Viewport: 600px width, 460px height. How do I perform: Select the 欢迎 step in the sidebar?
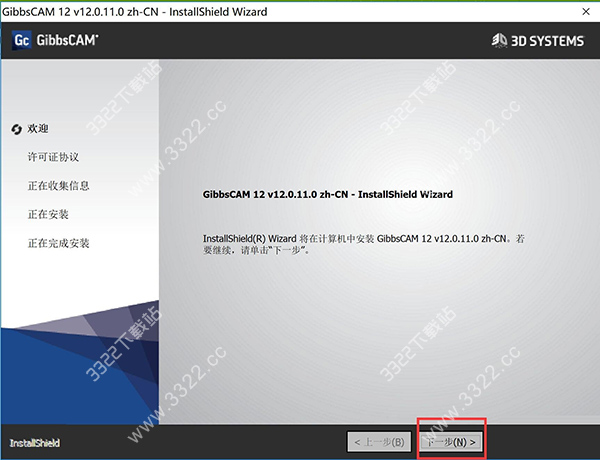tap(38, 129)
